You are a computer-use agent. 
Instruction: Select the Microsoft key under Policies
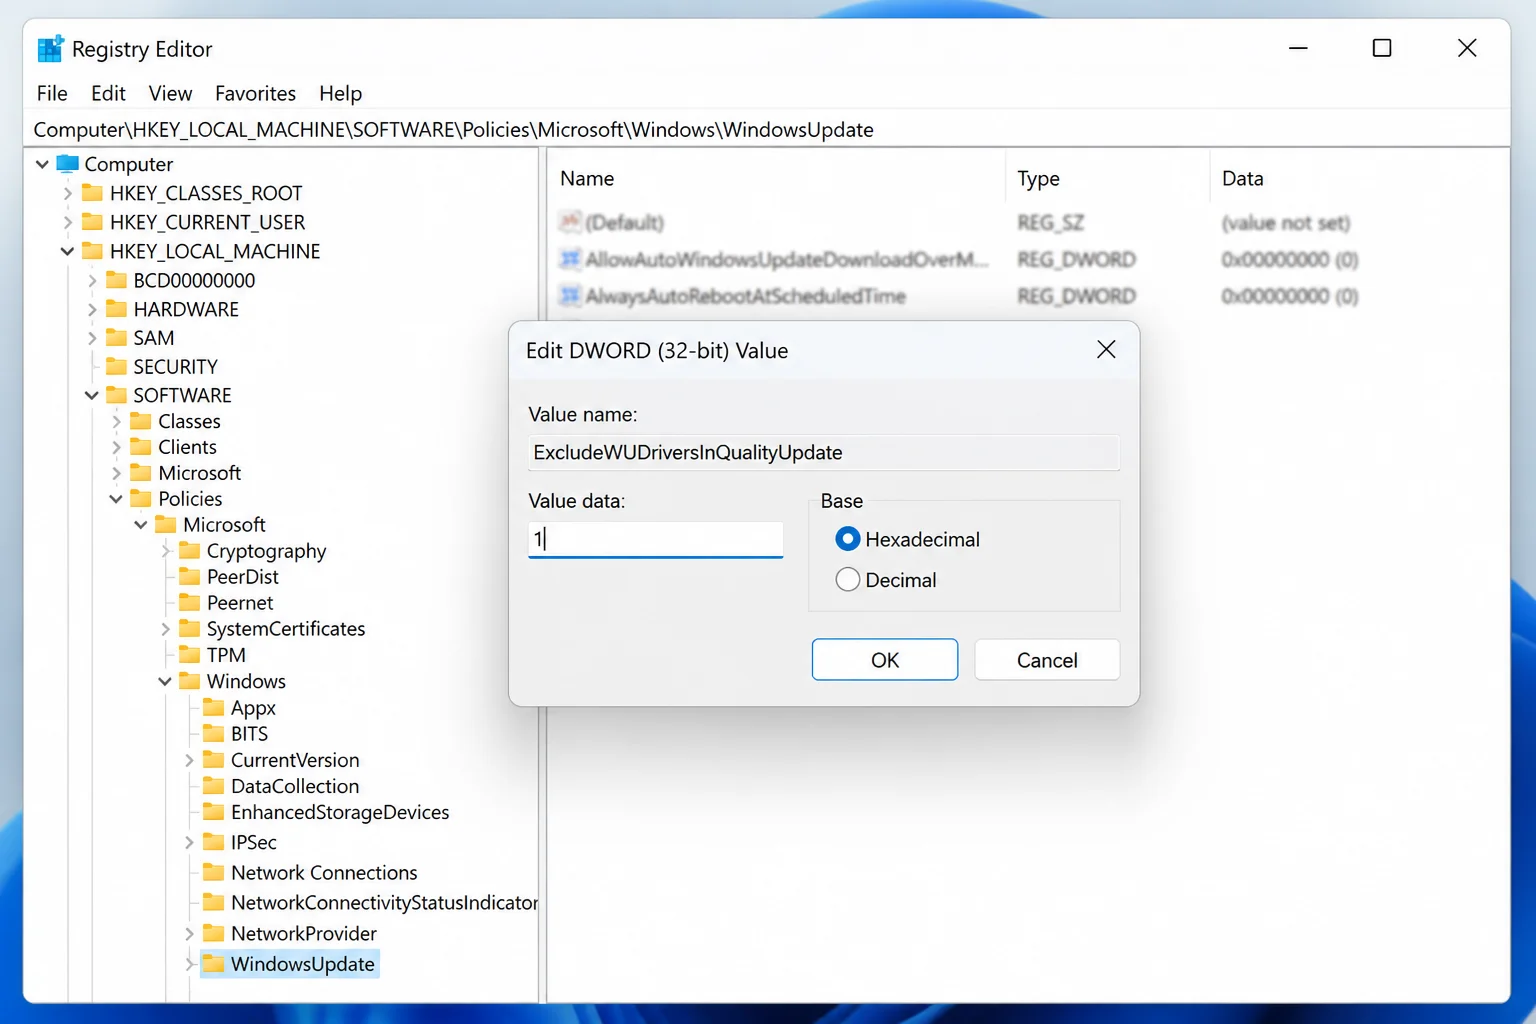[x=224, y=525]
